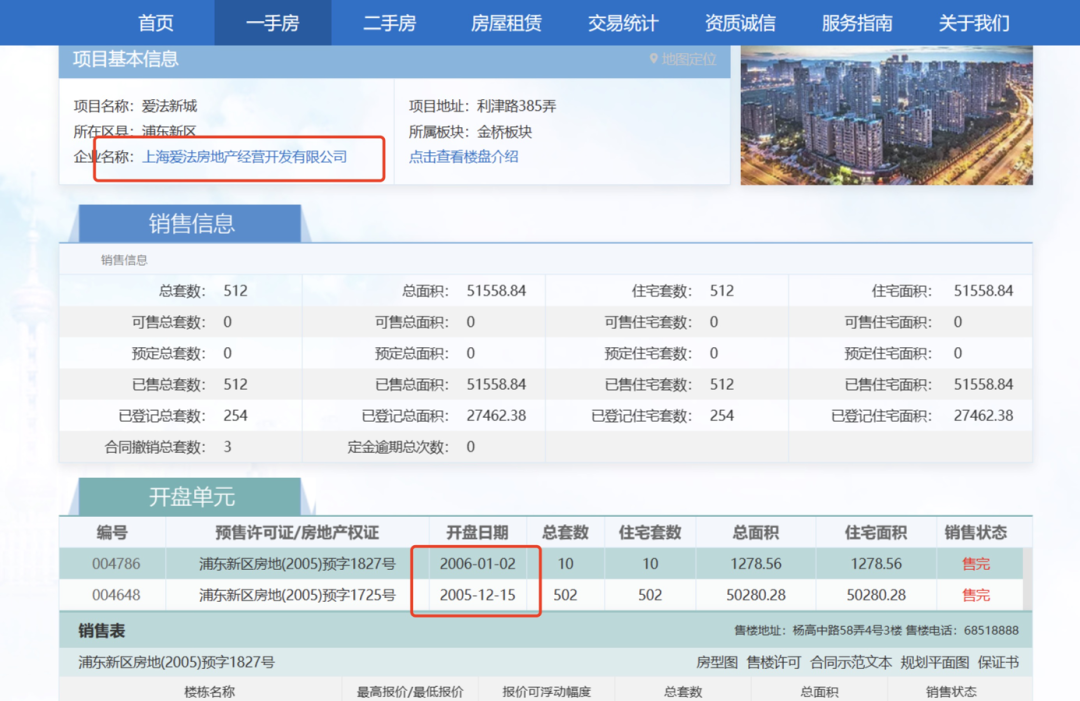Open the 保证书 link
Image resolution: width=1080 pixels, height=701 pixels.
click(x=998, y=662)
